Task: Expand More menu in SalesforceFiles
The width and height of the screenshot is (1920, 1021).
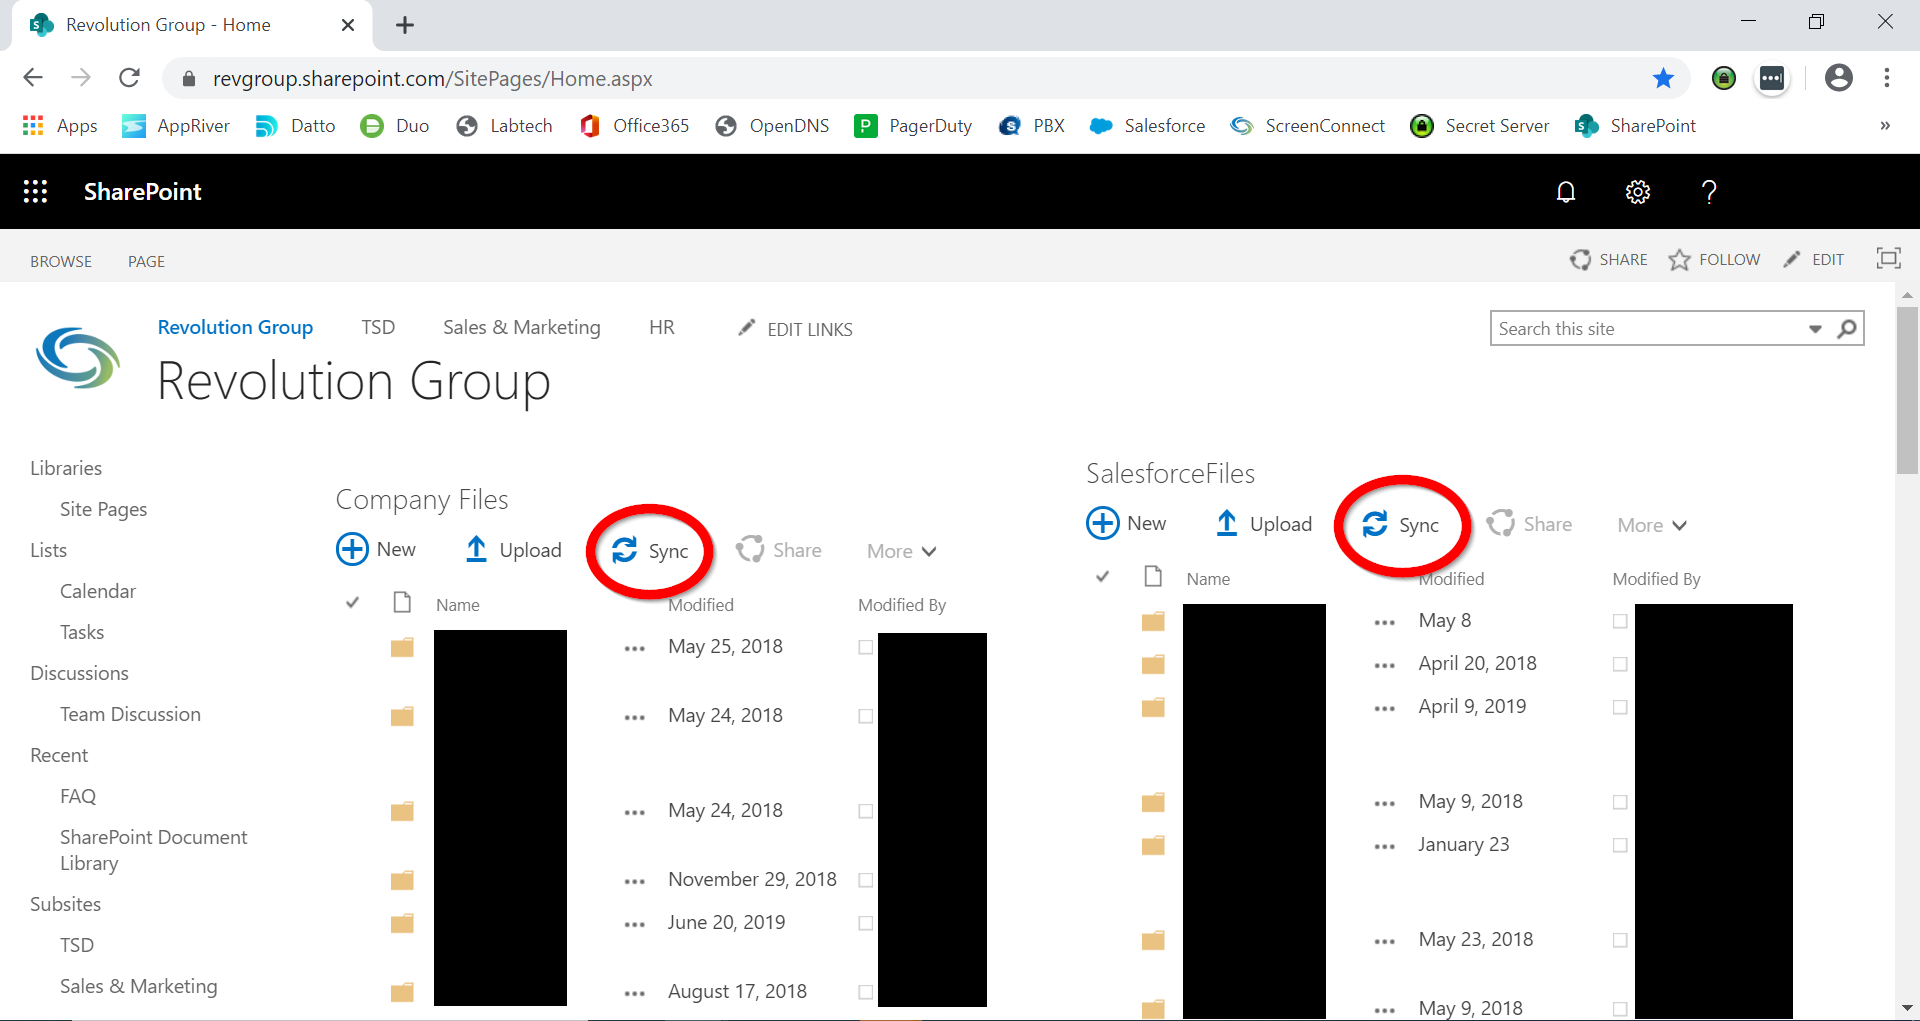Action: [1652, 525]
